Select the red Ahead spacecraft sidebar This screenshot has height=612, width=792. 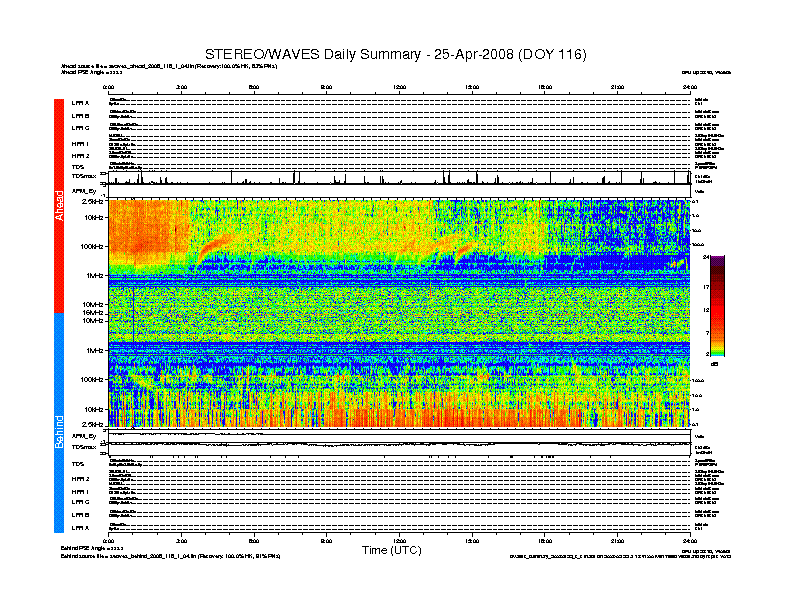click(59, 206)
